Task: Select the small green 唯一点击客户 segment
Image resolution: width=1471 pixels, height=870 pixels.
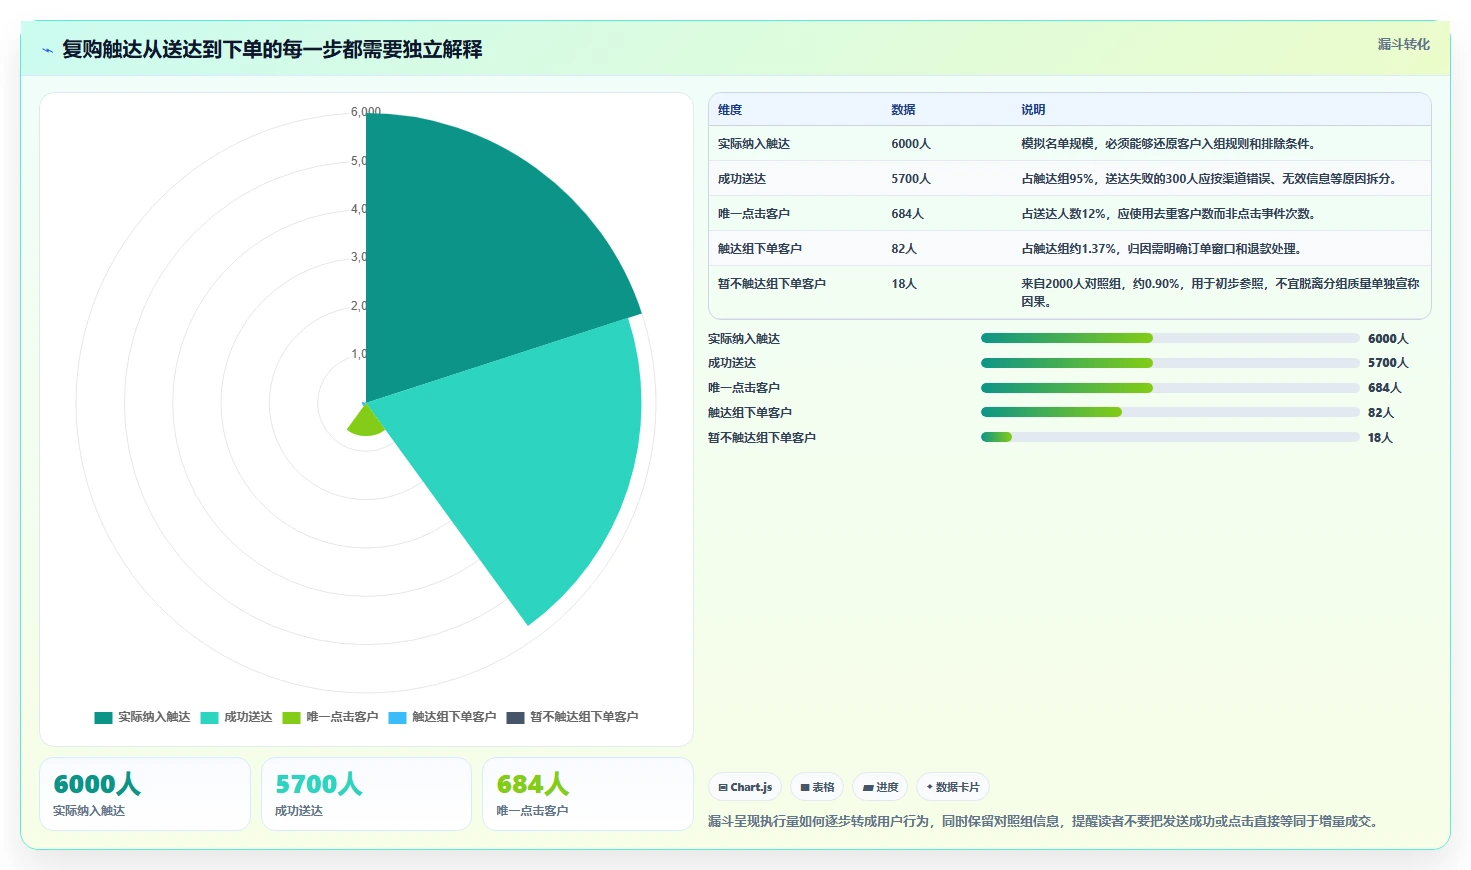Action: pos(366,421)
